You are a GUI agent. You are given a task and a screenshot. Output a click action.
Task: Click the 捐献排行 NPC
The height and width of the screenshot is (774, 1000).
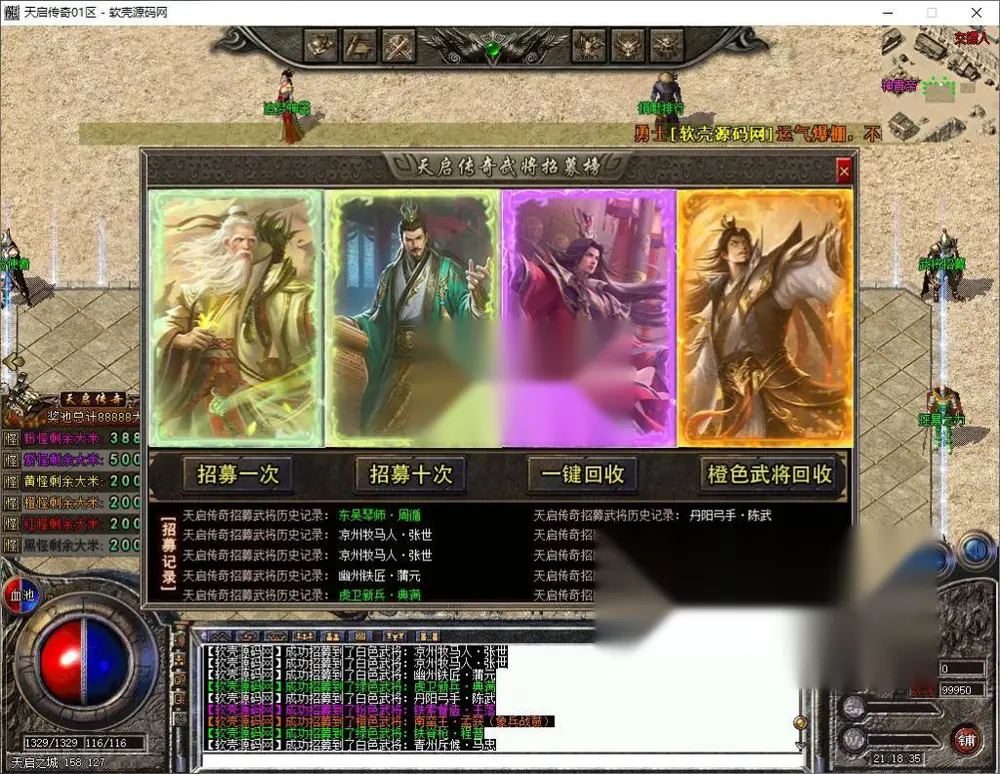point(664,99)
